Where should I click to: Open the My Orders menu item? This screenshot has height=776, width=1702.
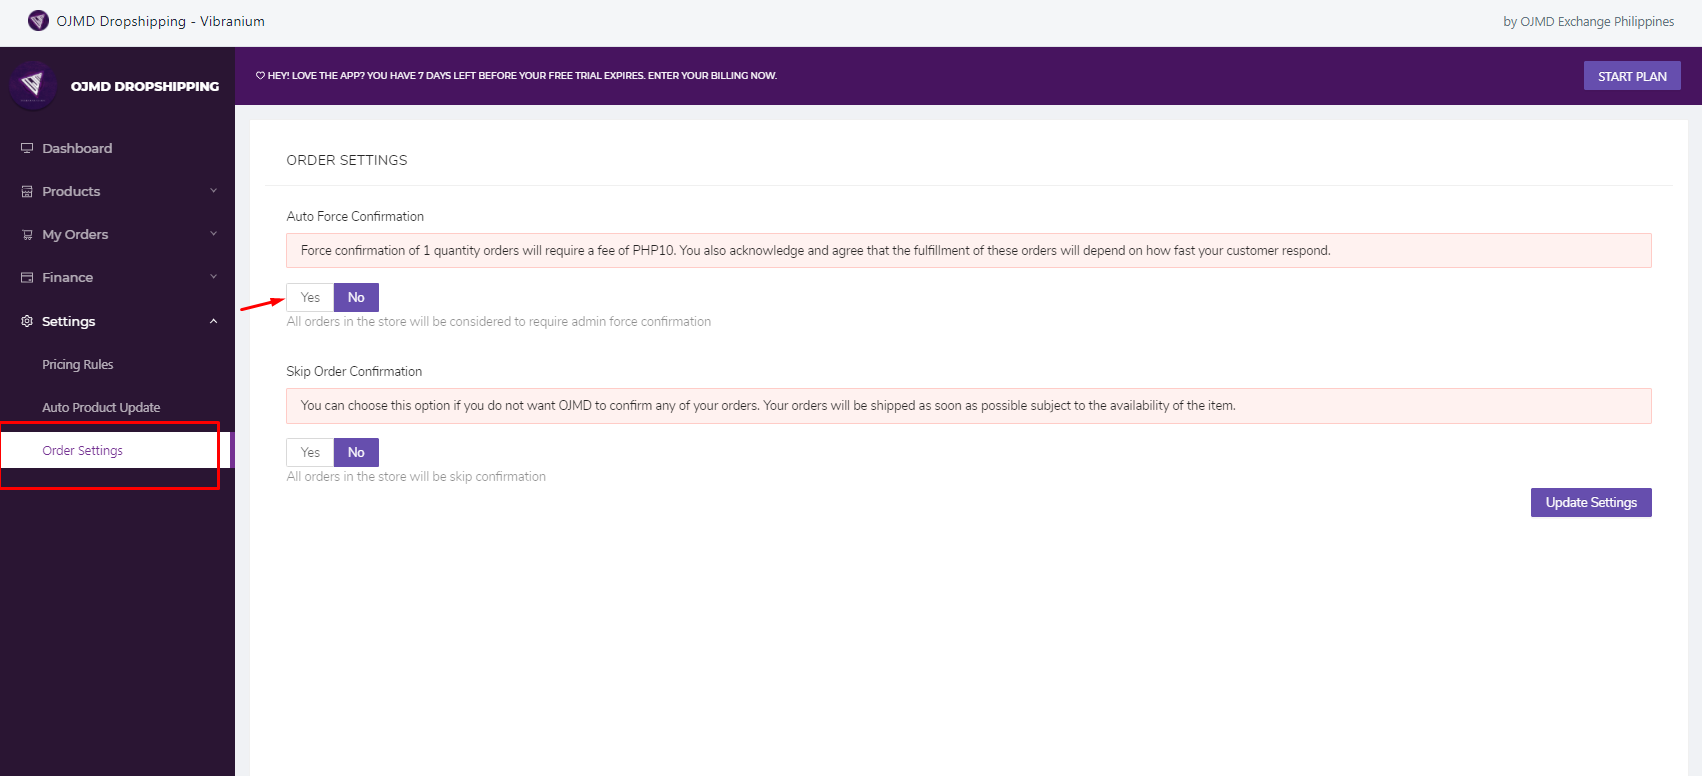117,234
